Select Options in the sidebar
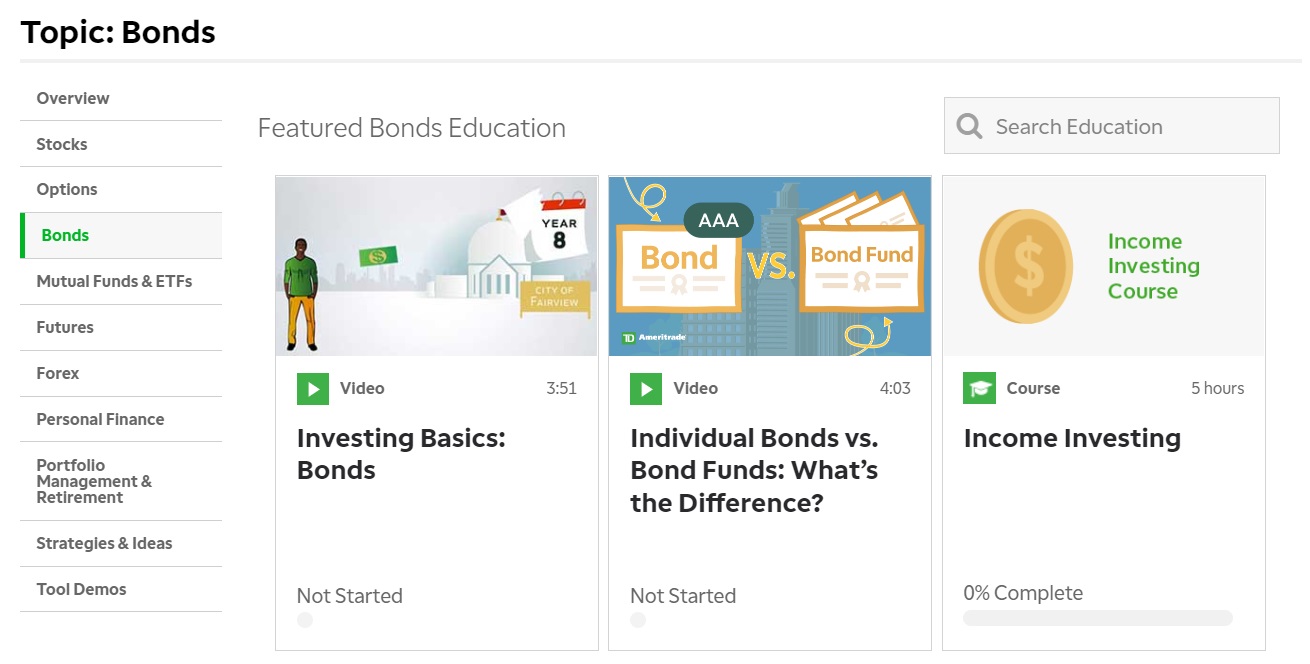This screenshot has width=1310, height=664. point(67,189)
